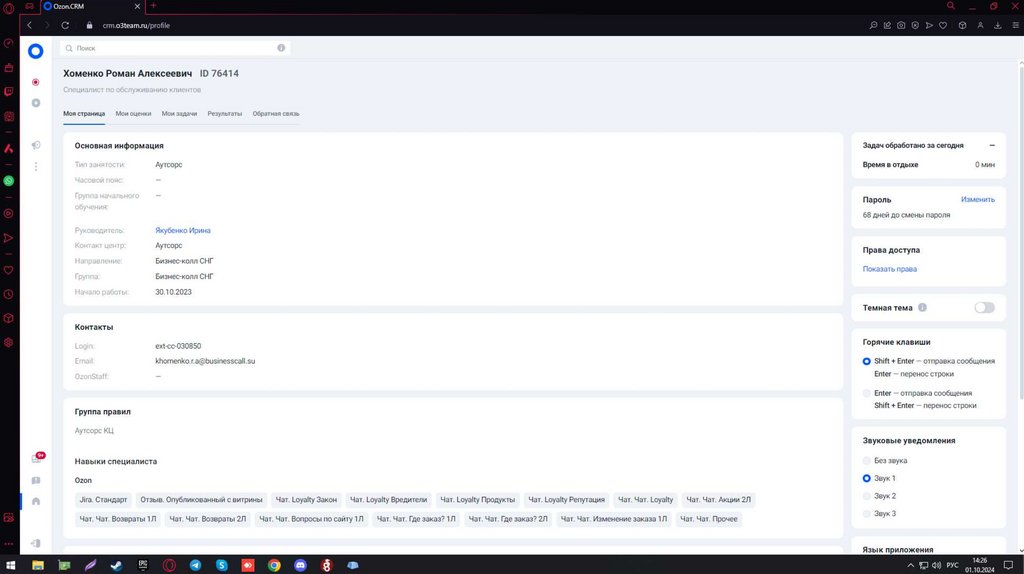Expand the Opera sidebar more options dots
Image resolution: width=1024 pixels, height=574 pixels.
click(x=8, y=543)
